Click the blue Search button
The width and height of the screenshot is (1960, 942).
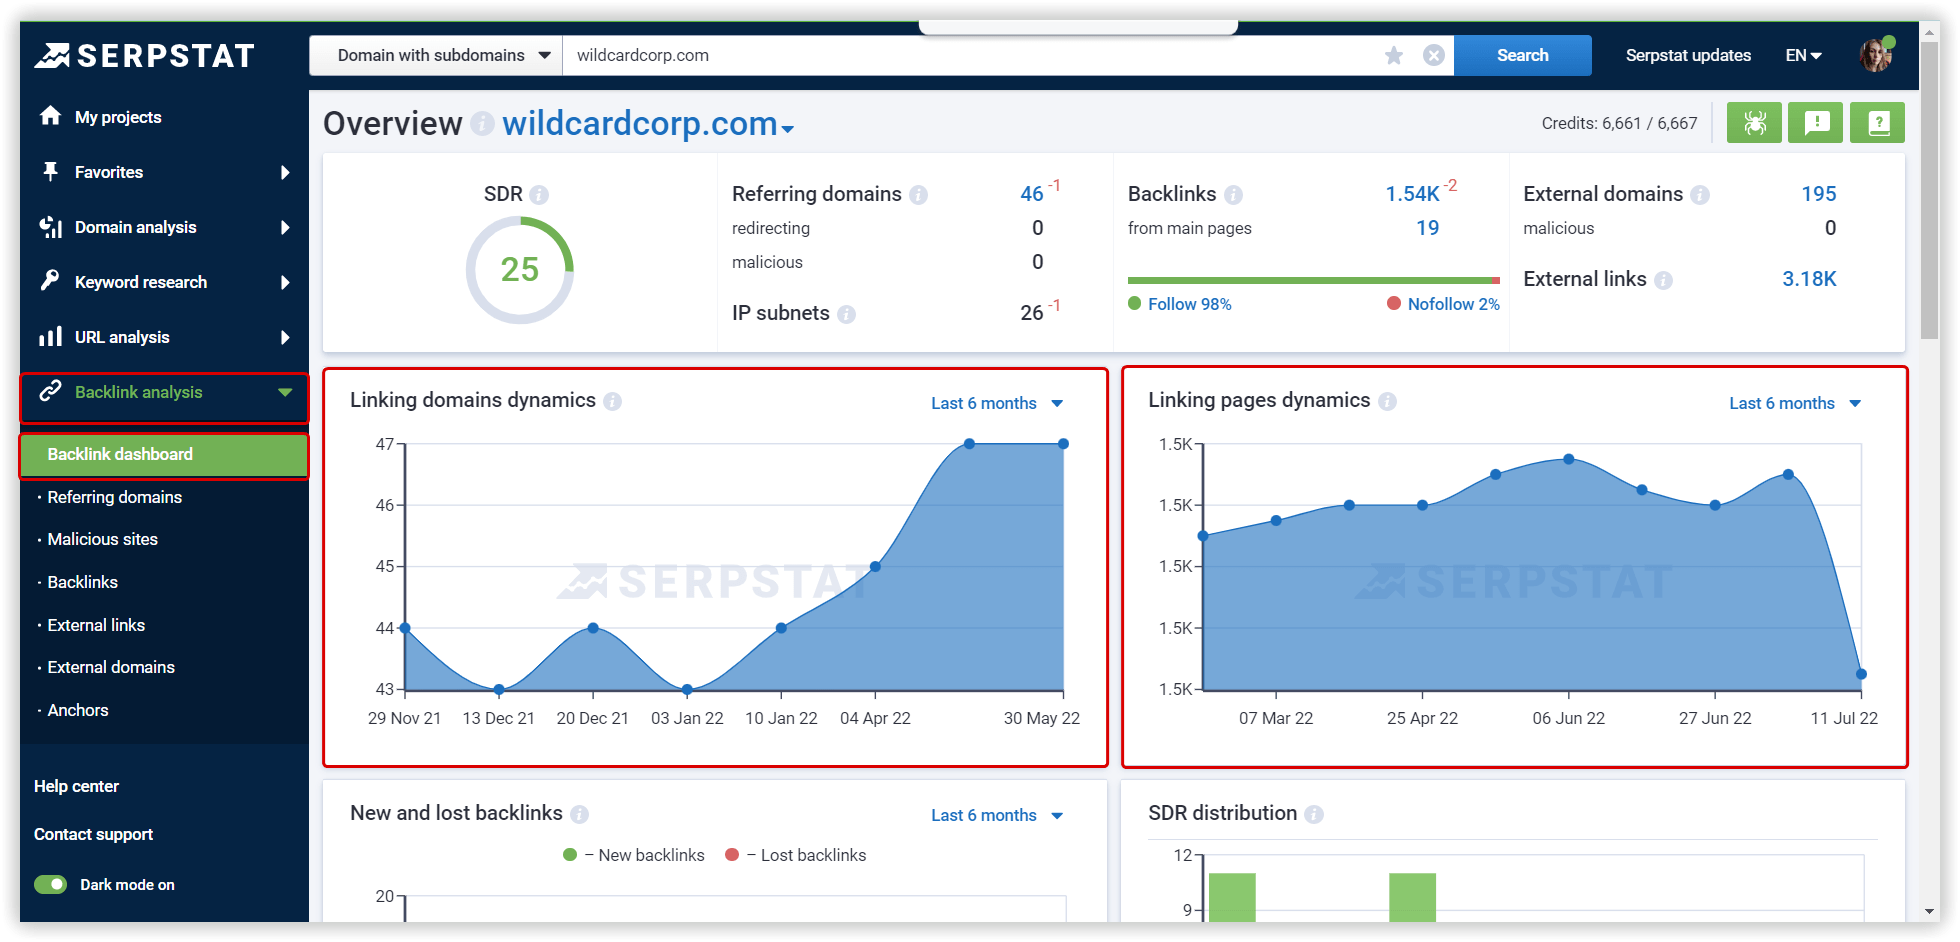[x=1522, y=55]
